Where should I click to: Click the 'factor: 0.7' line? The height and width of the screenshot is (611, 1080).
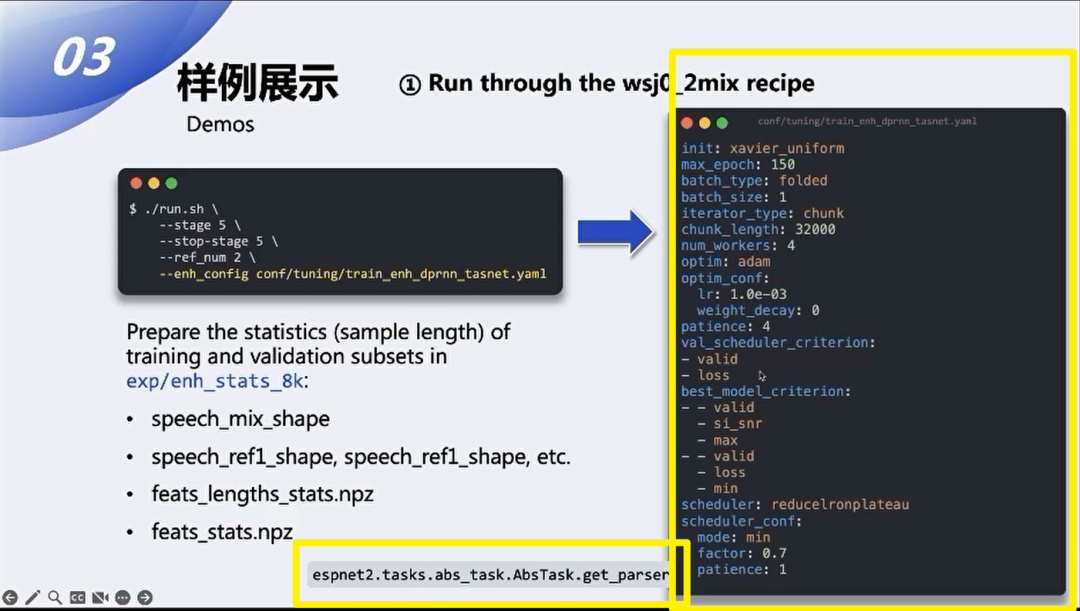(x=742, y=553)
